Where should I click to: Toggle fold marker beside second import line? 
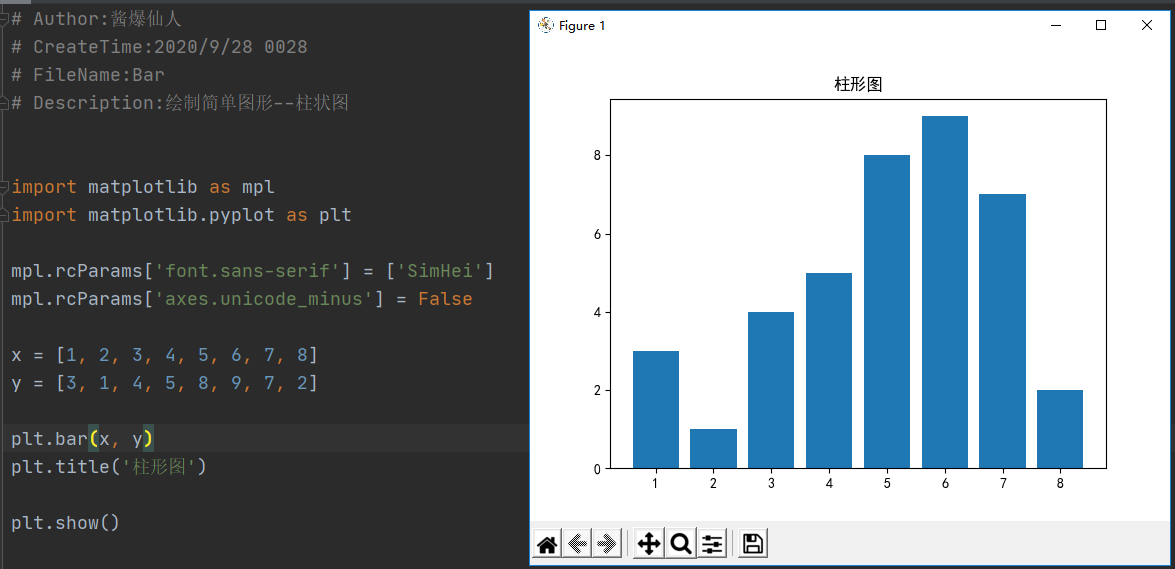tap(4, 215)
